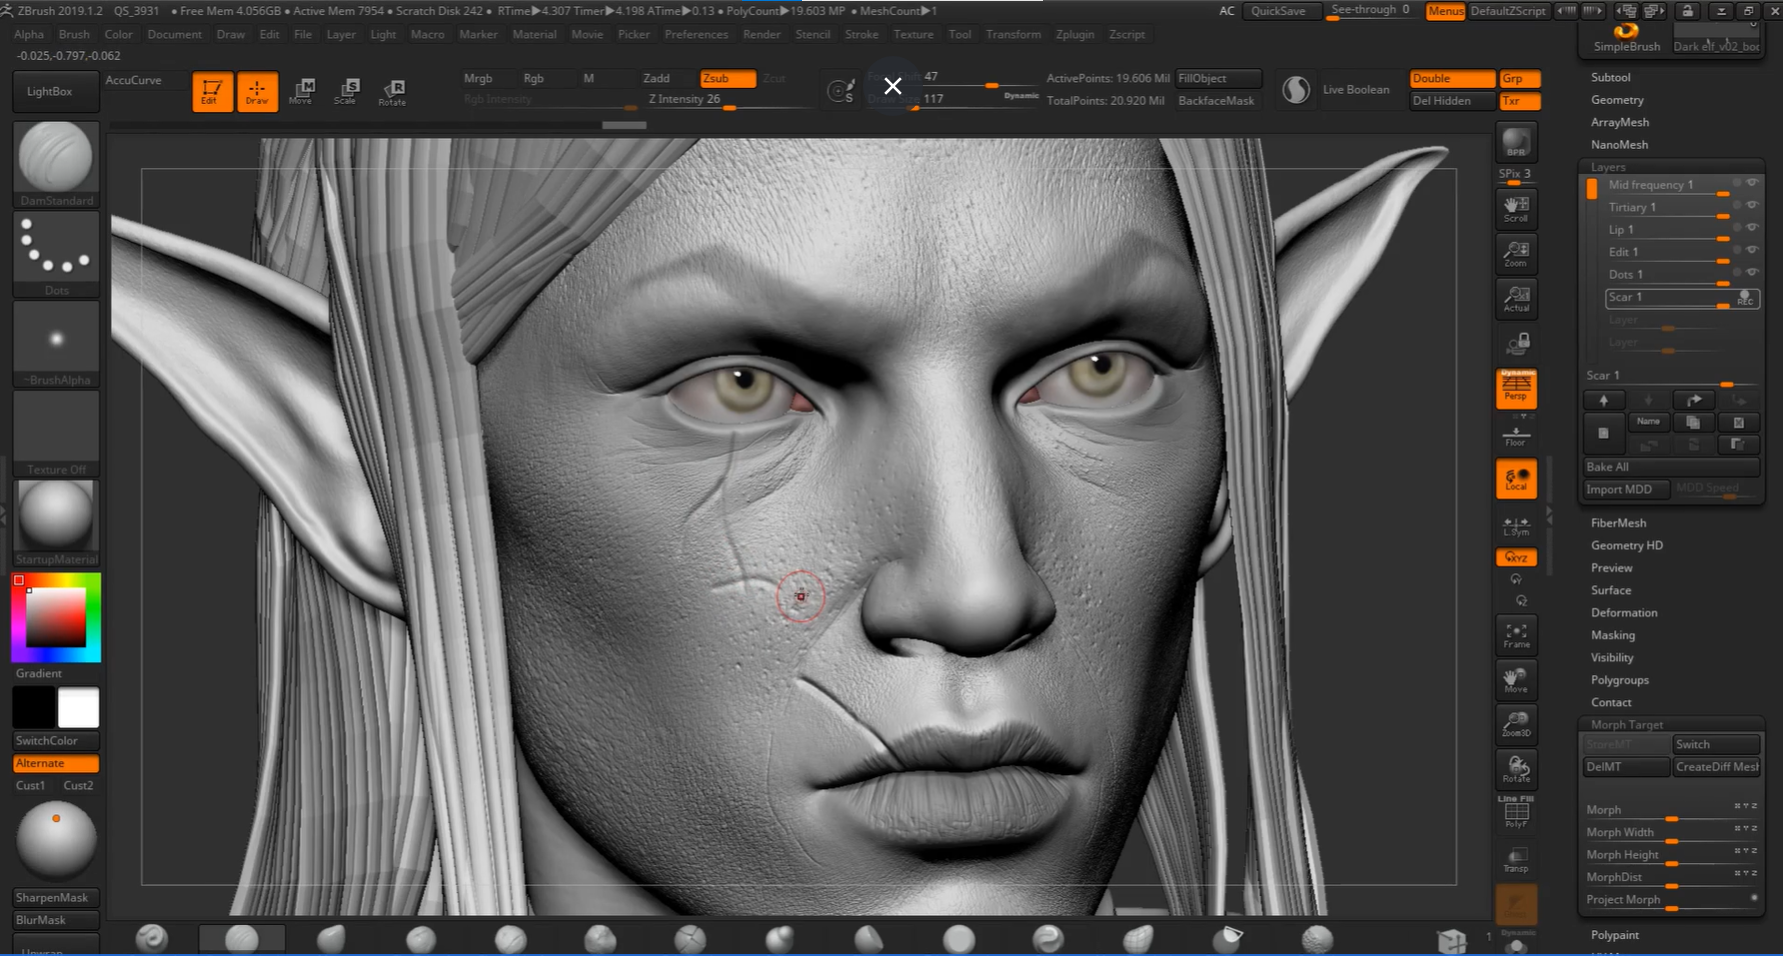
Task: Click the Frame view icon
Action: (1516, 634)
